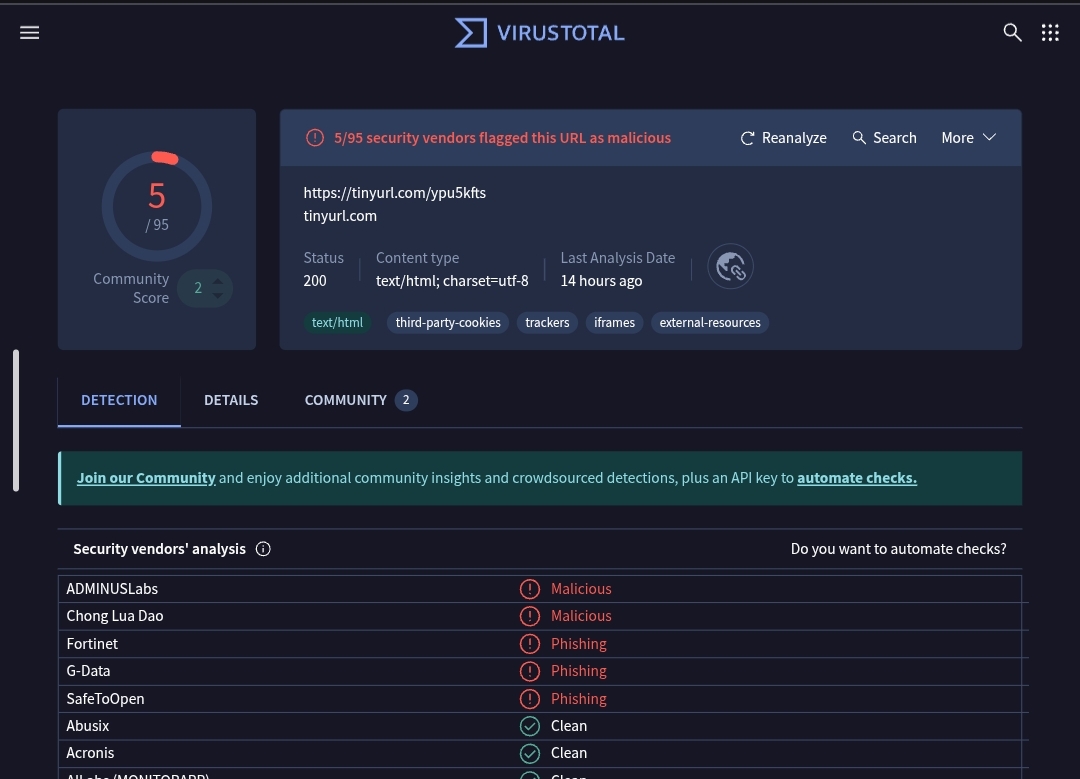
Task: Open the apps grid launcher
Action: pos(1049,32)
